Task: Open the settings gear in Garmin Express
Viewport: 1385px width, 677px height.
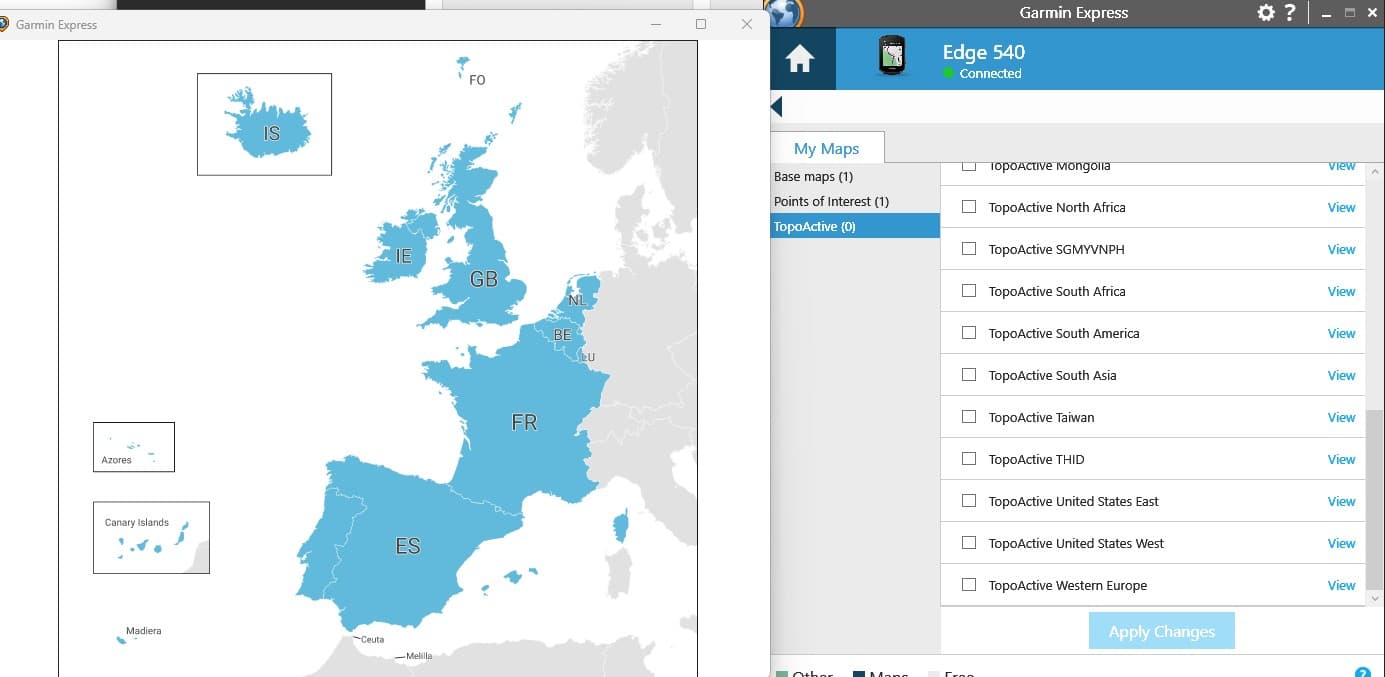Action: pyautogui.click(x=1266, y=13)
